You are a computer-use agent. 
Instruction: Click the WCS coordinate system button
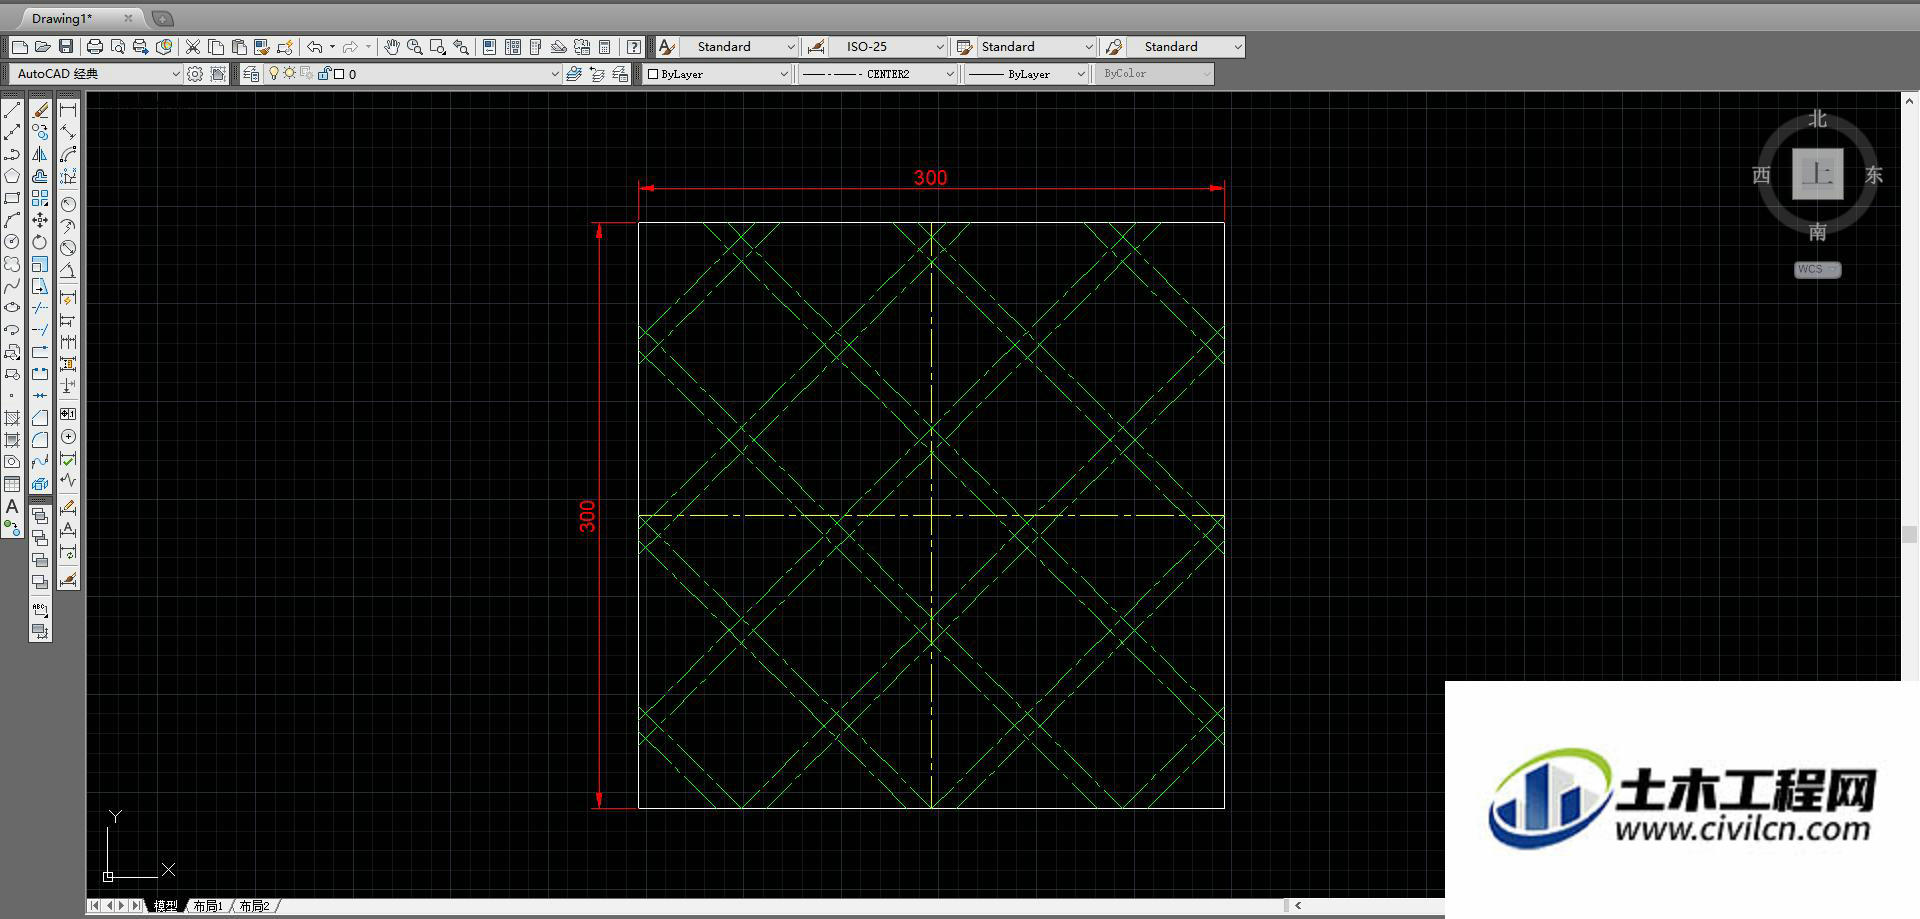pyautogui.click(x=1817, y=269)
